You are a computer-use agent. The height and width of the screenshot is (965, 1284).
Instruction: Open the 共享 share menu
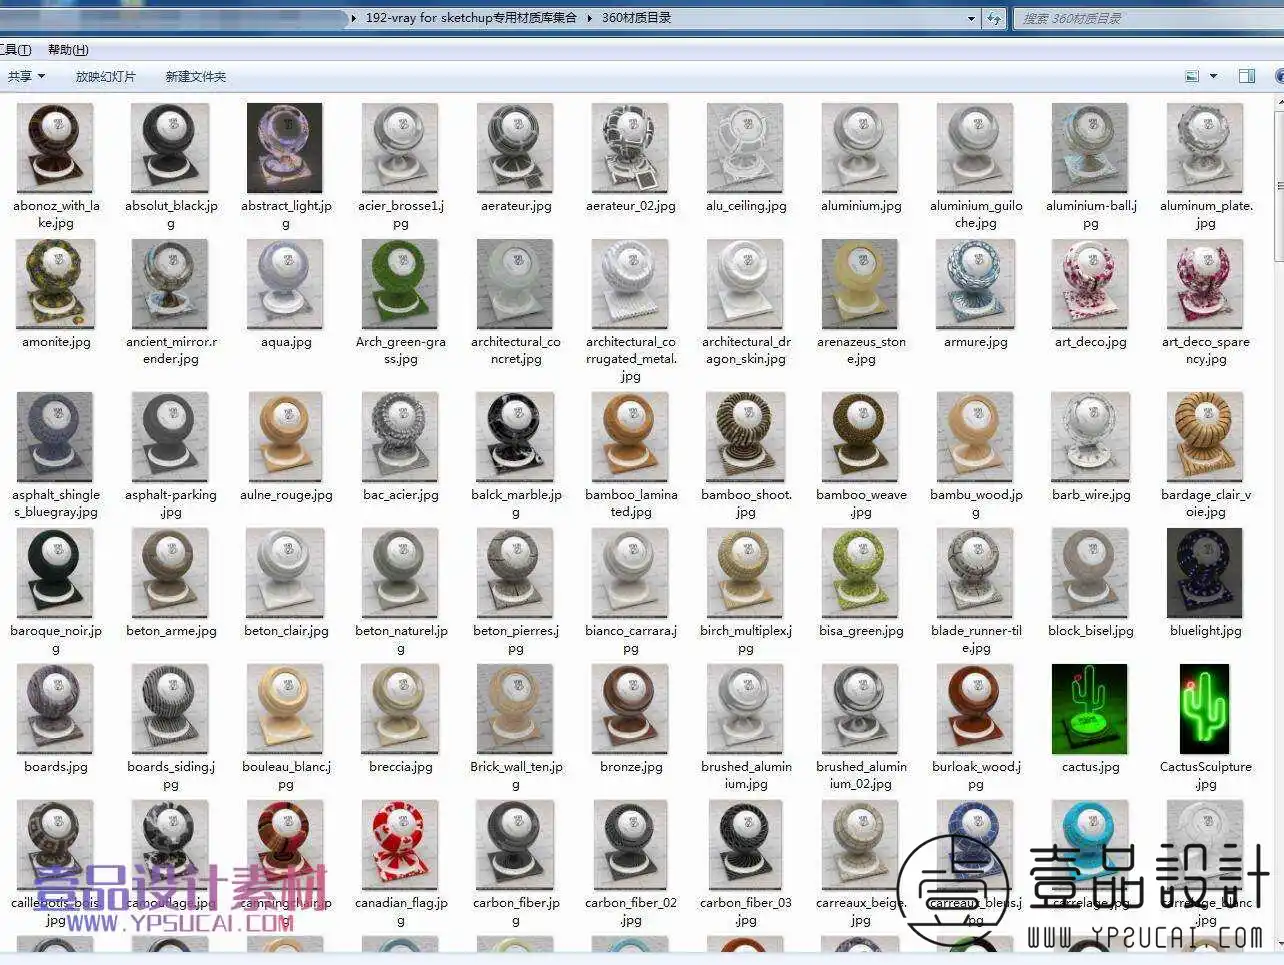[x=26, y=76]
